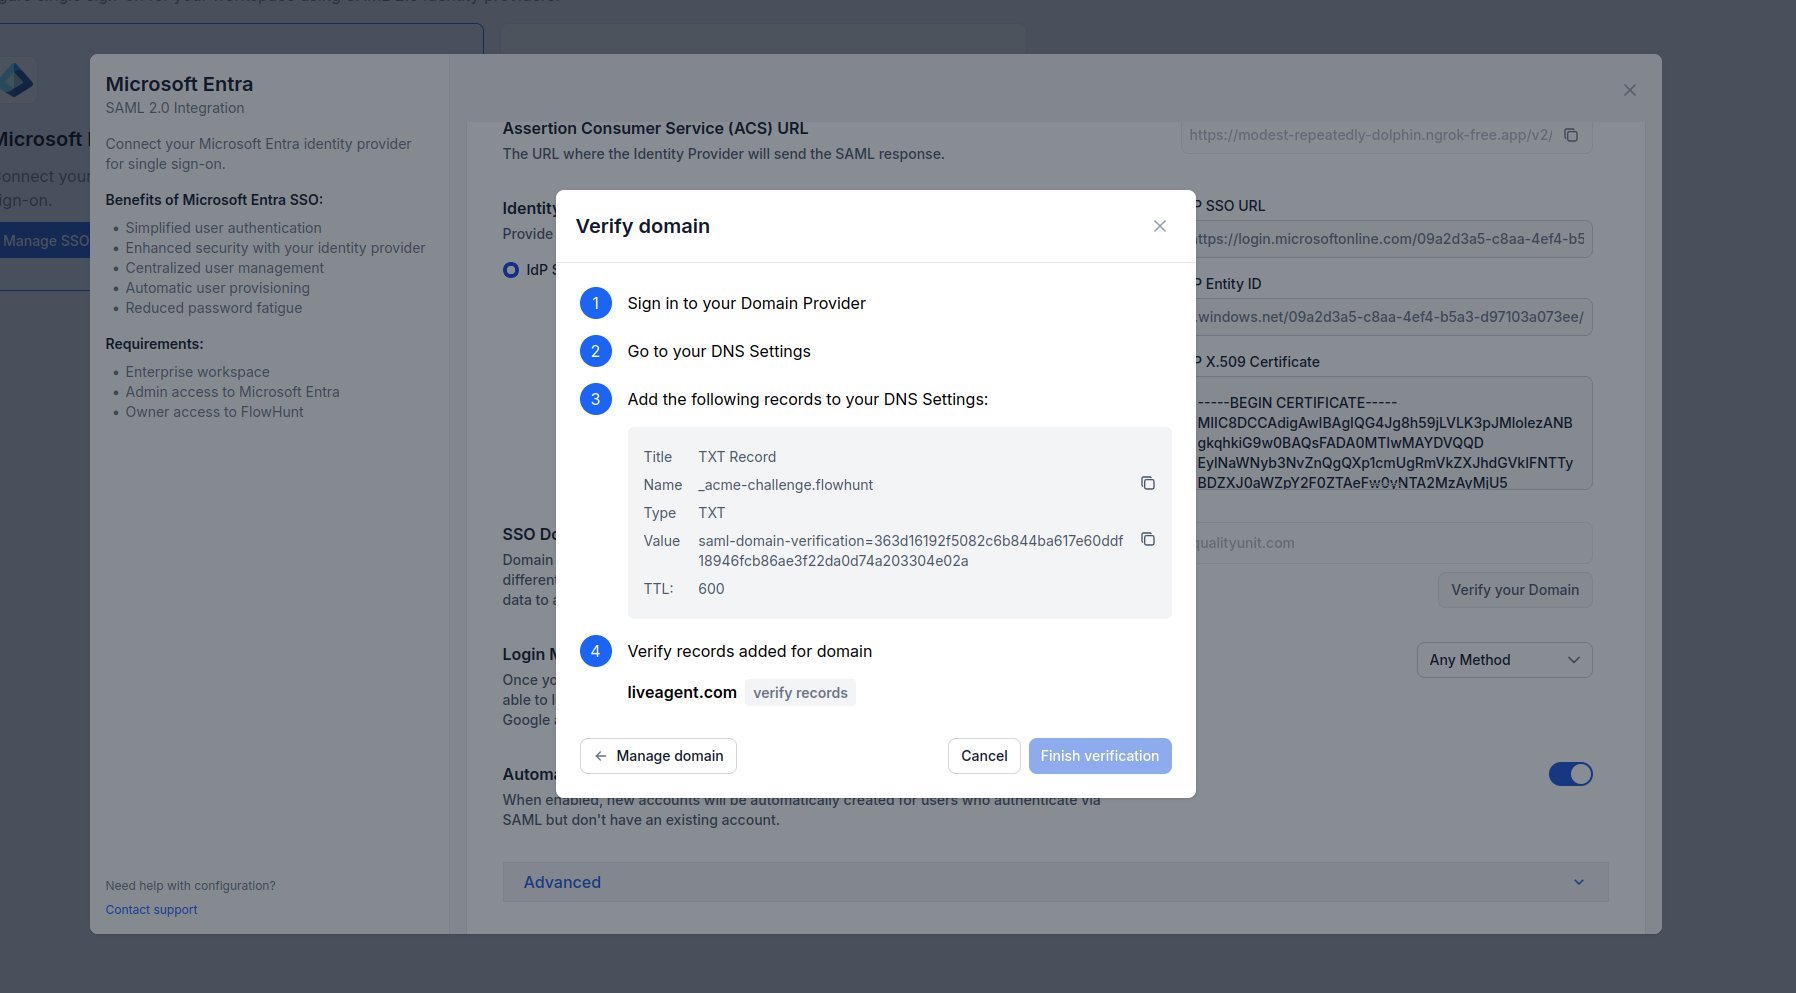
Task: Open the Manage SSO menu item
Action: pyautogui.click(x=44, y=240)
